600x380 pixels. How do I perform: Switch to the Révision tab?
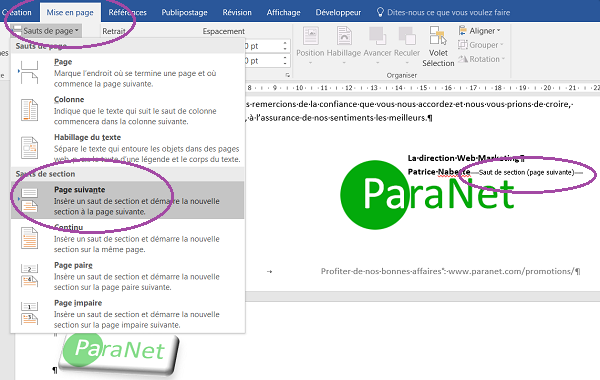(237, 12)
